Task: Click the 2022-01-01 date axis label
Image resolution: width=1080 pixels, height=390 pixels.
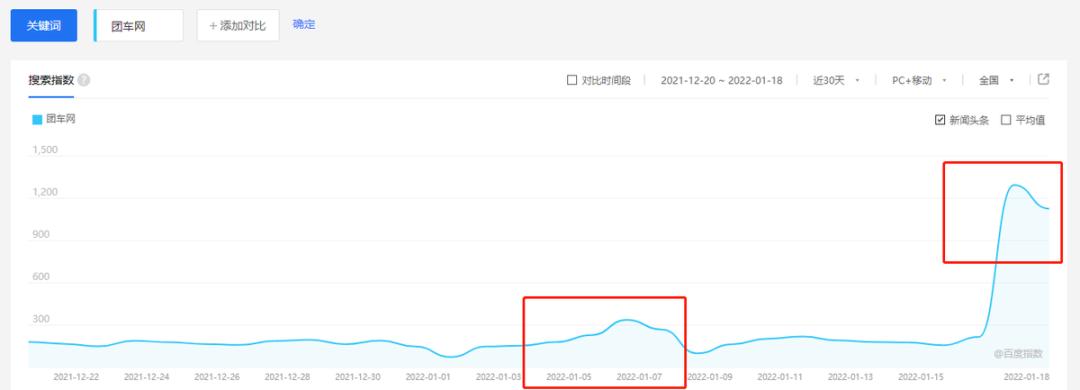Action: click(428, 377)
